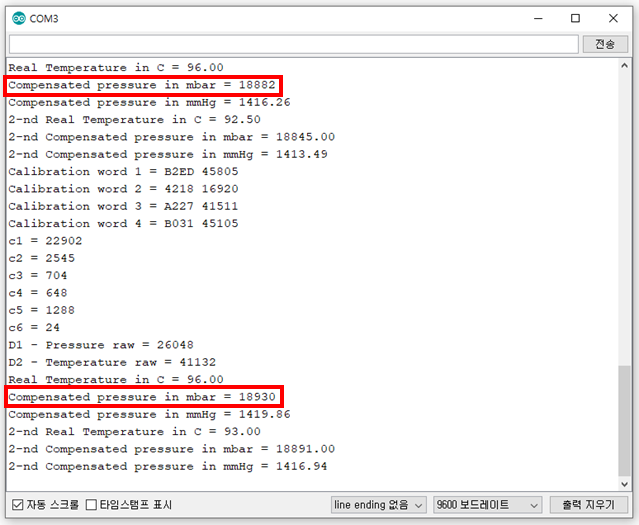This screenshot has height=525, width=639.
Task: Click the line 'Compensated pressure in mmHg = 1419.86'
Action: pyautogui.click(x=149, y=415)
